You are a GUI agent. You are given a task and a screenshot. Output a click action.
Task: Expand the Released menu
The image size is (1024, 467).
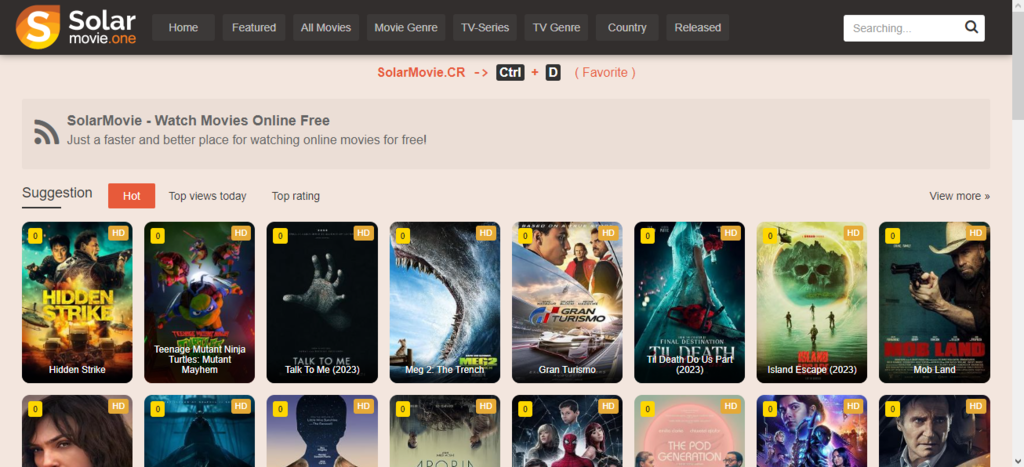tap(697, 27)
